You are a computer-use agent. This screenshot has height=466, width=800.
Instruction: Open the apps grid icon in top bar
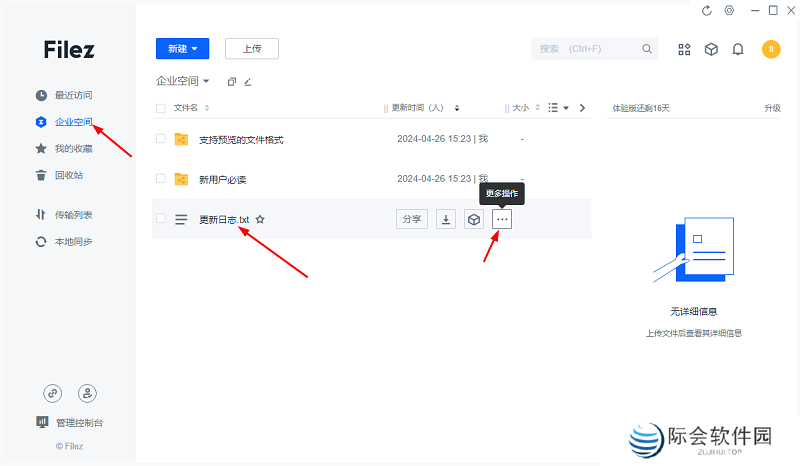coord(684,49)
